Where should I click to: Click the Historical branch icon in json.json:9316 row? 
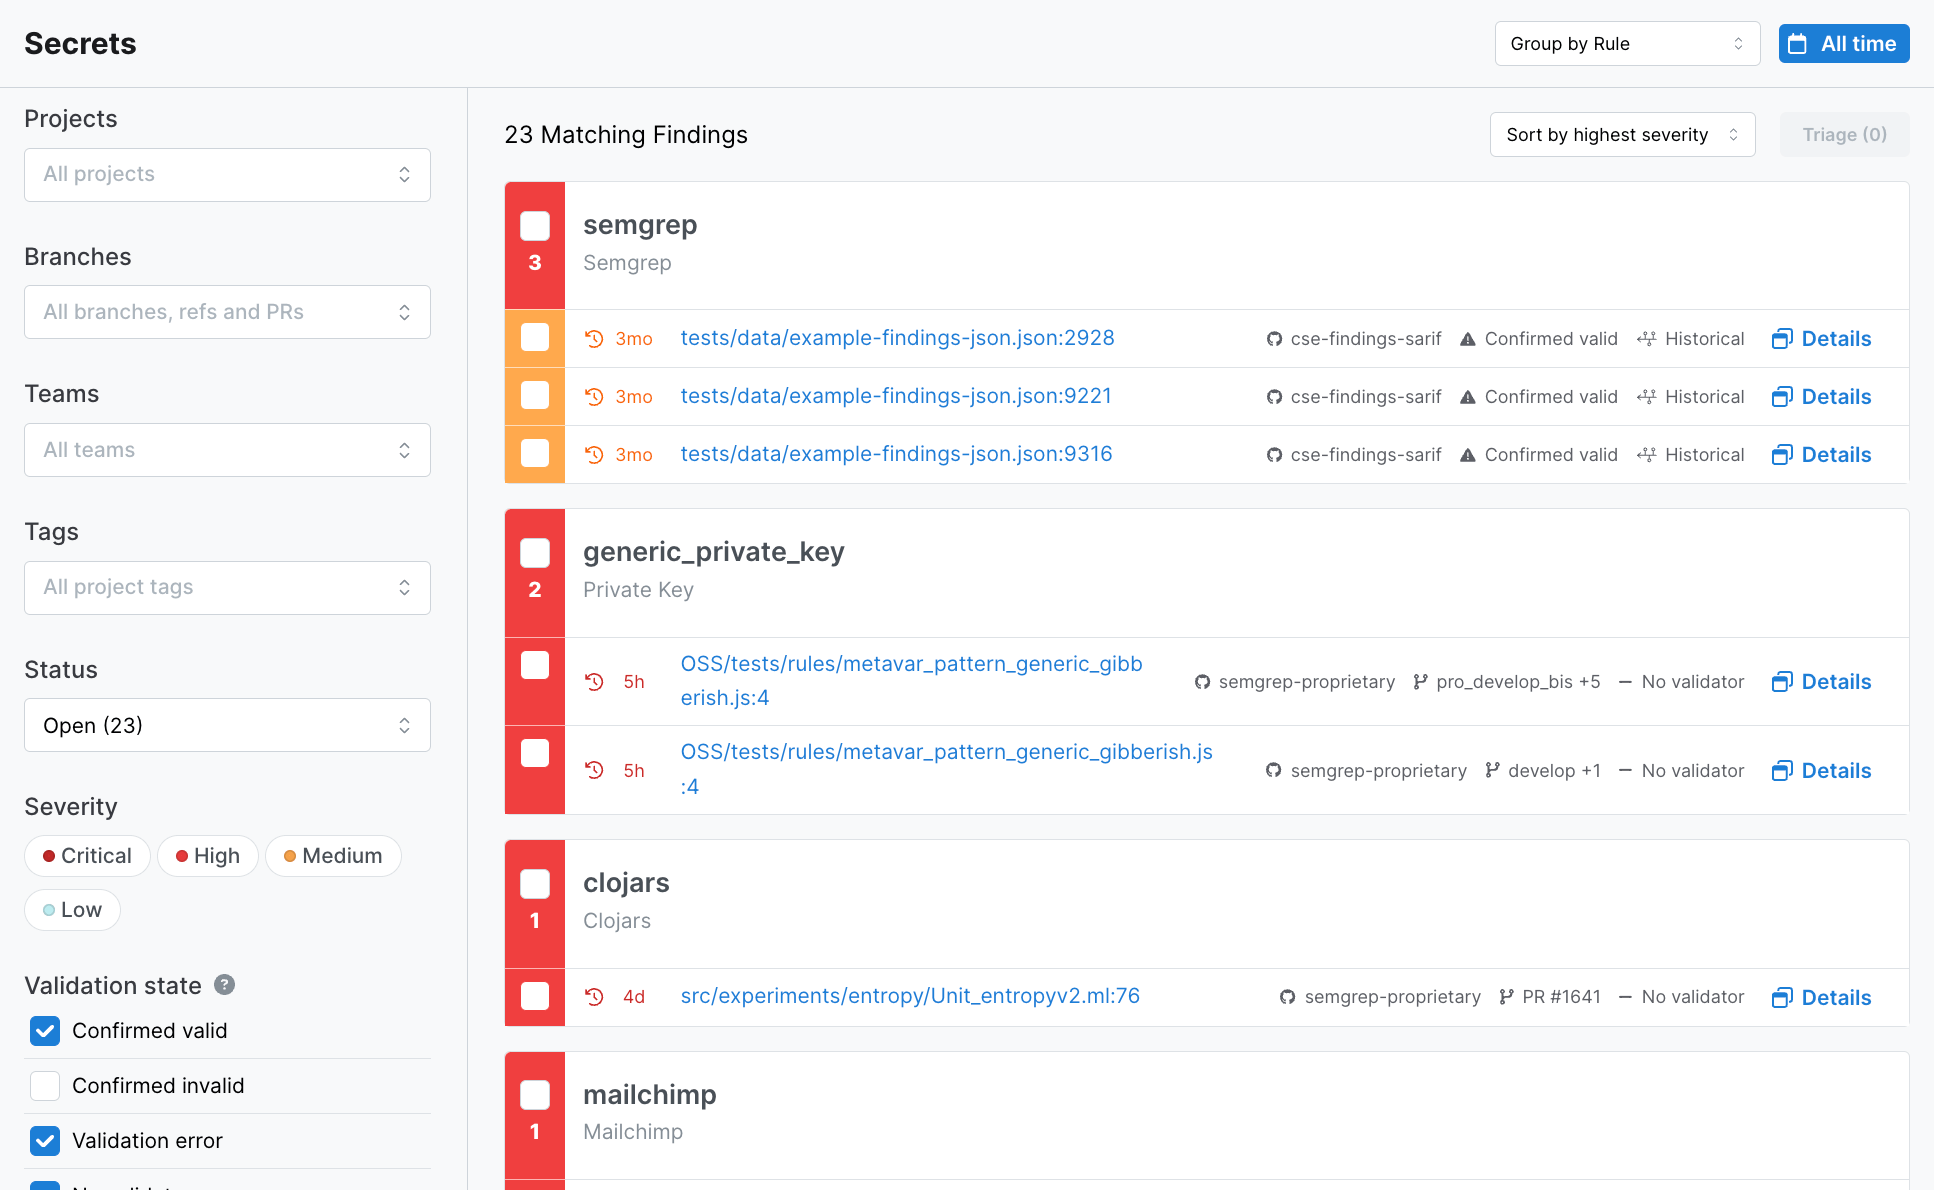1646,455
